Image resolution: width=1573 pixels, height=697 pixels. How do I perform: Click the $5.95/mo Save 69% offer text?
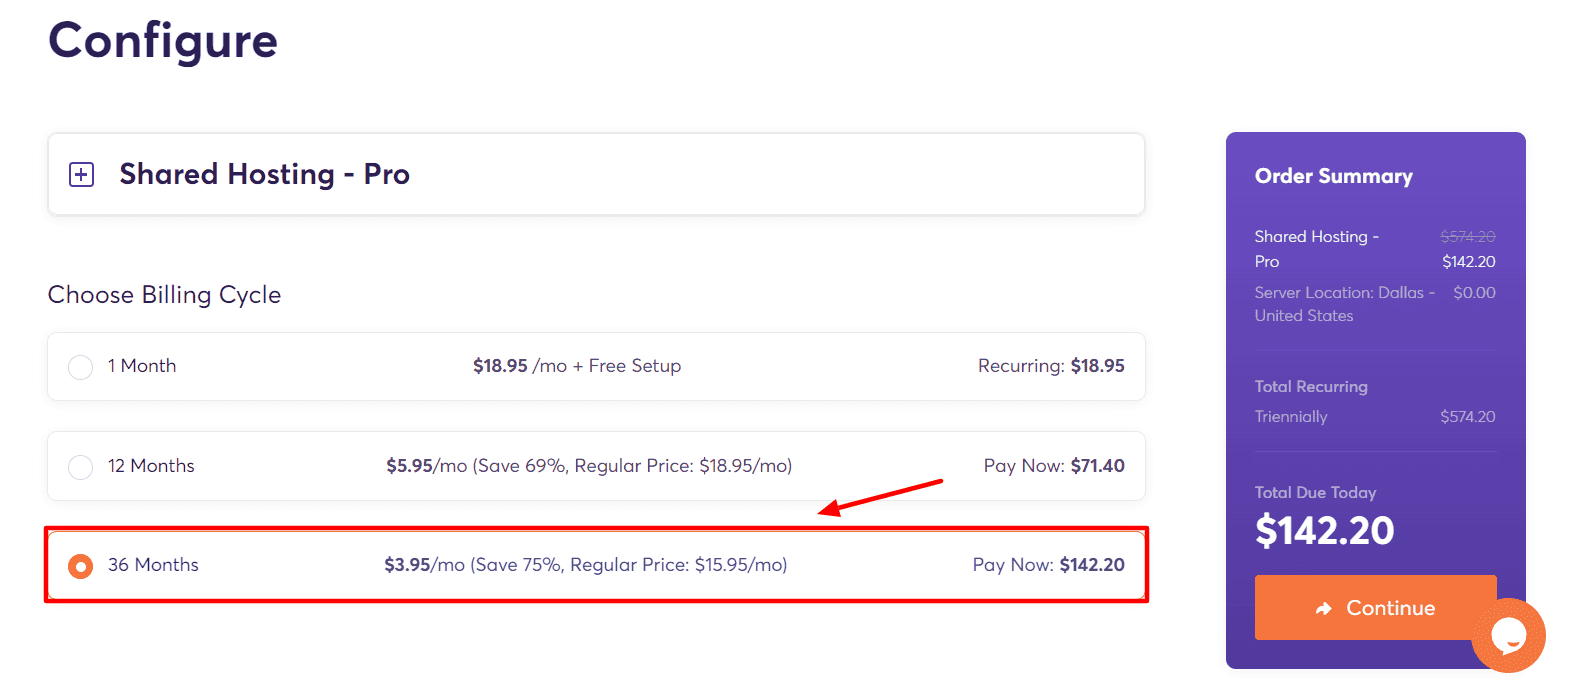(589, 466)
